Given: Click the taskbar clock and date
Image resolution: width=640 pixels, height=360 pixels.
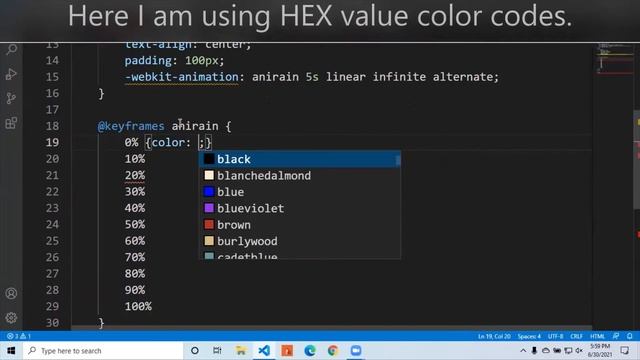Looking at the screenshot, I should click(x=600, y=351).
